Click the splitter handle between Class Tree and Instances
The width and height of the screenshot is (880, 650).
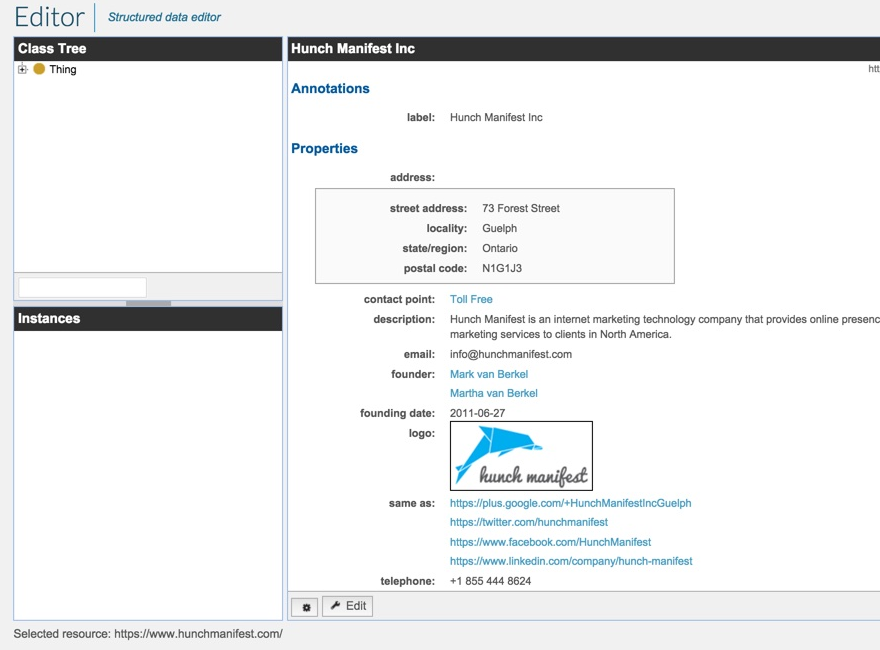point(148,303)
